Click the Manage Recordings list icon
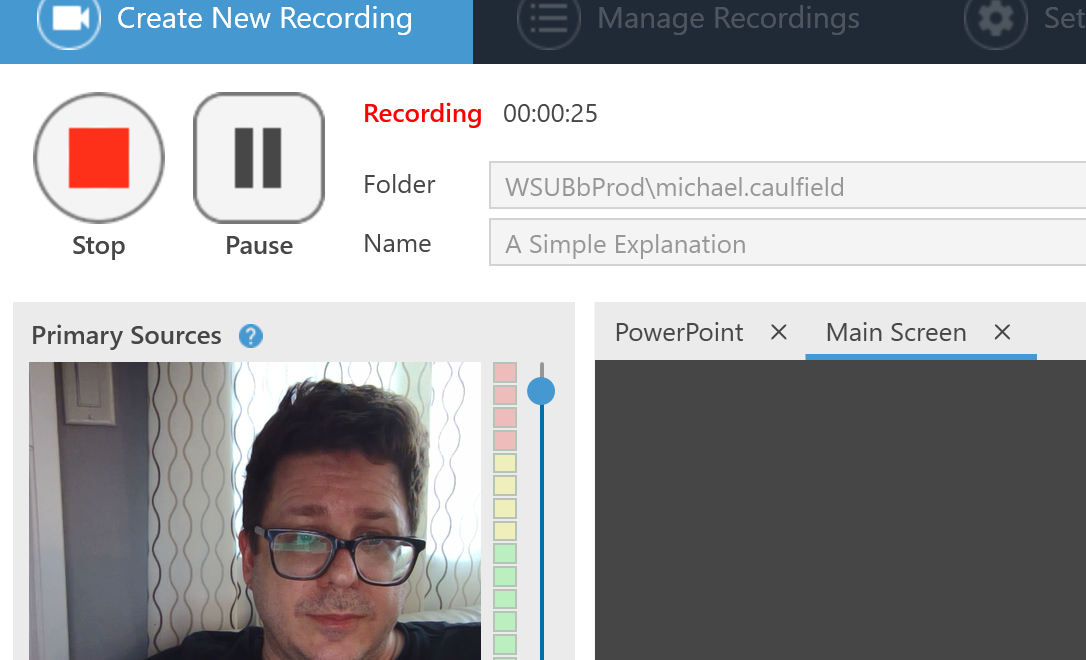Viewport: 1086px width, 660px height. tap(549, 20)
